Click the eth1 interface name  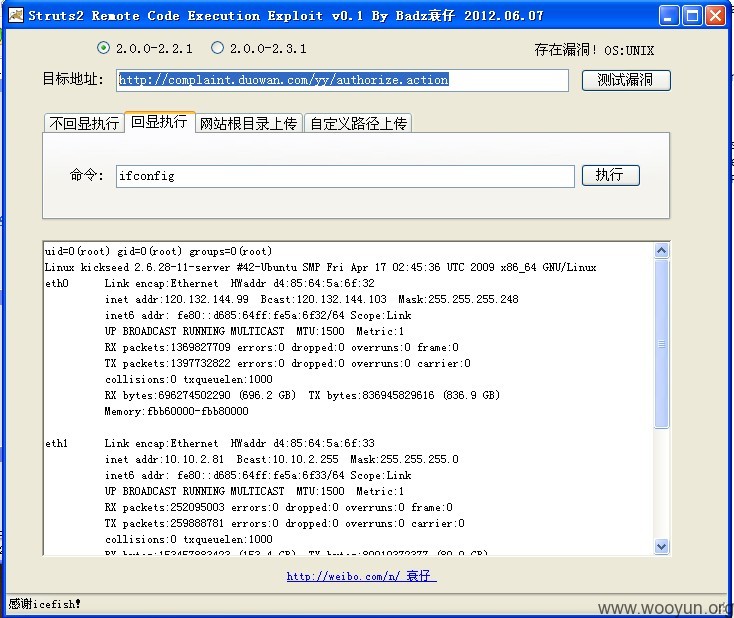coord(57,443)
